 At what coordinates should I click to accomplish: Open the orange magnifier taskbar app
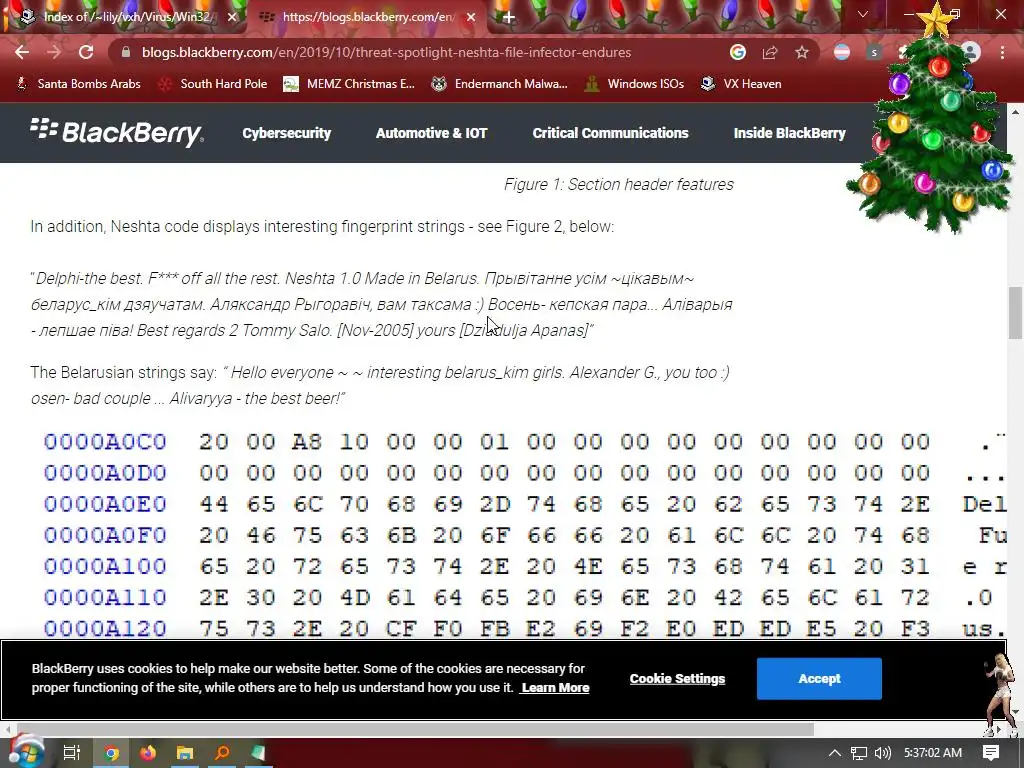click(x=222, y=753)
